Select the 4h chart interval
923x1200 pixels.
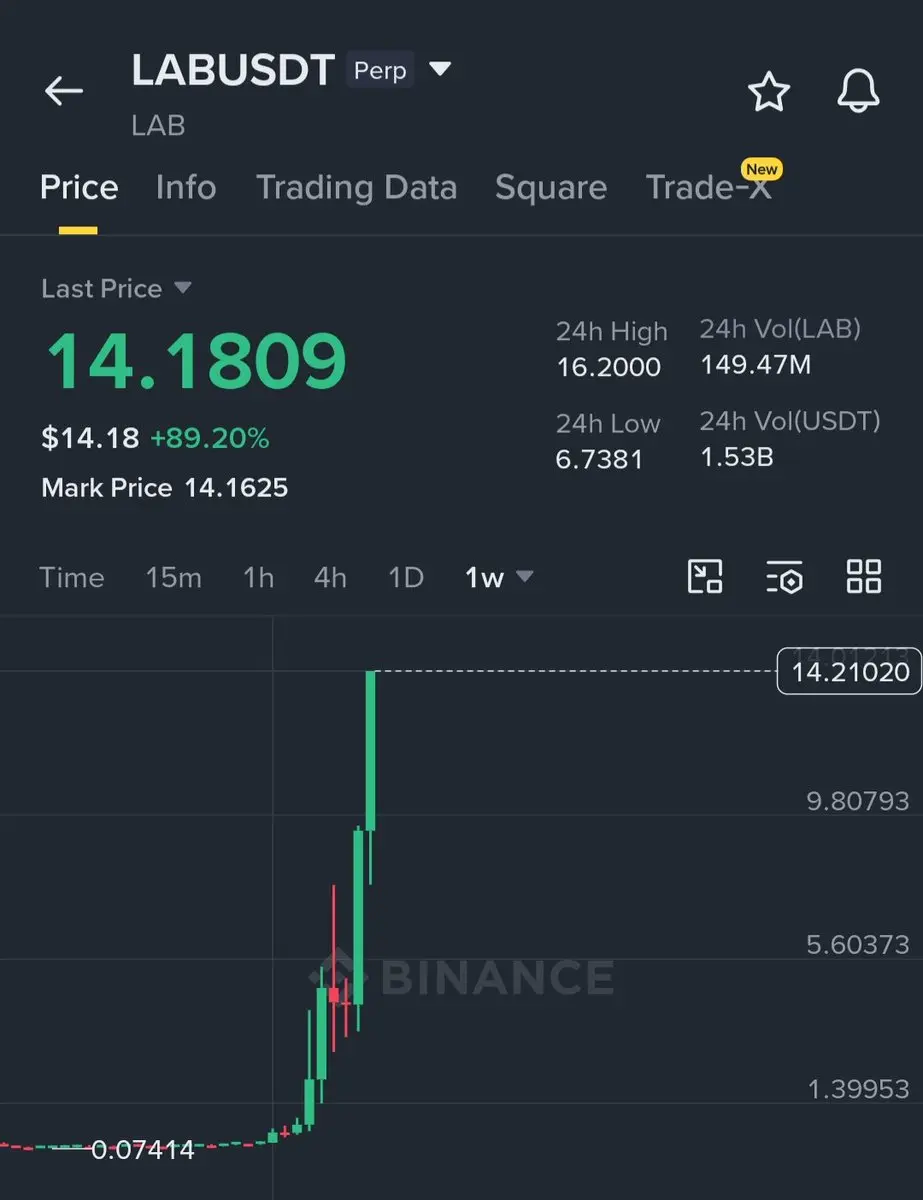tap(330, 577)
